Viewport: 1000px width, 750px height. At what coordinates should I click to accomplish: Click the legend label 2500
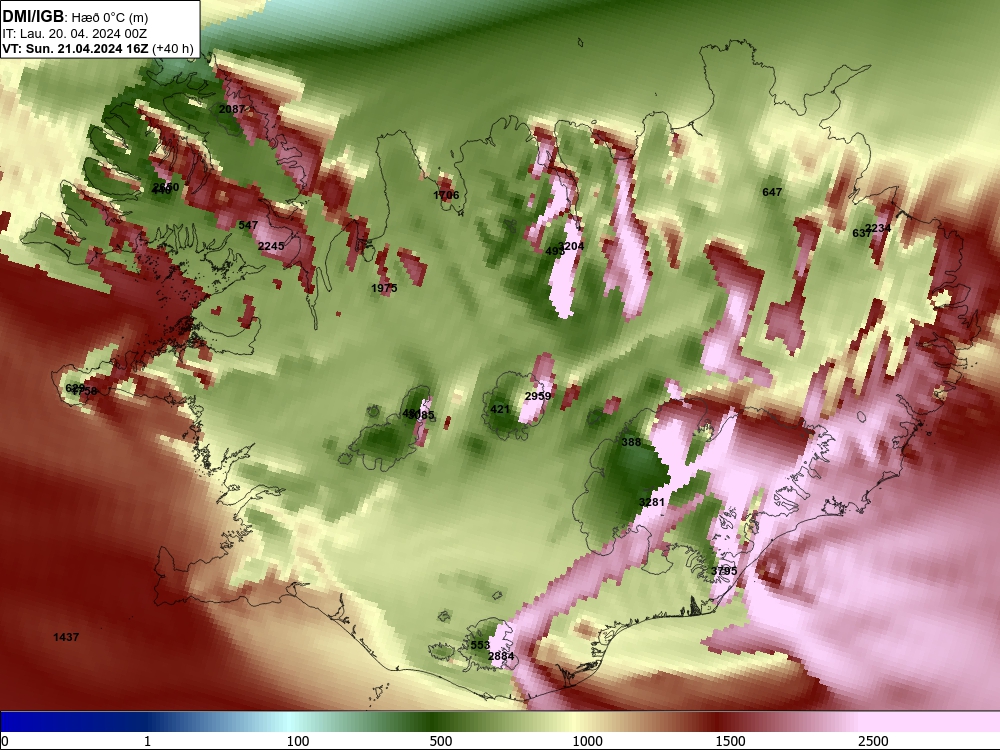873,741
